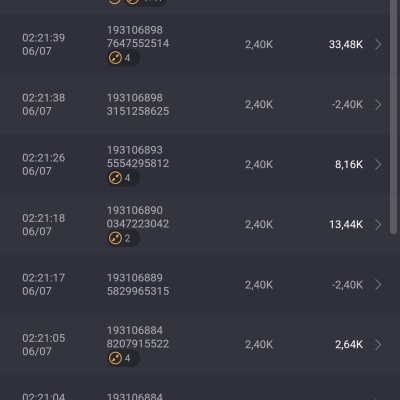
Task: Open chevron next to 2,64K payout
Action: point(378,344)
